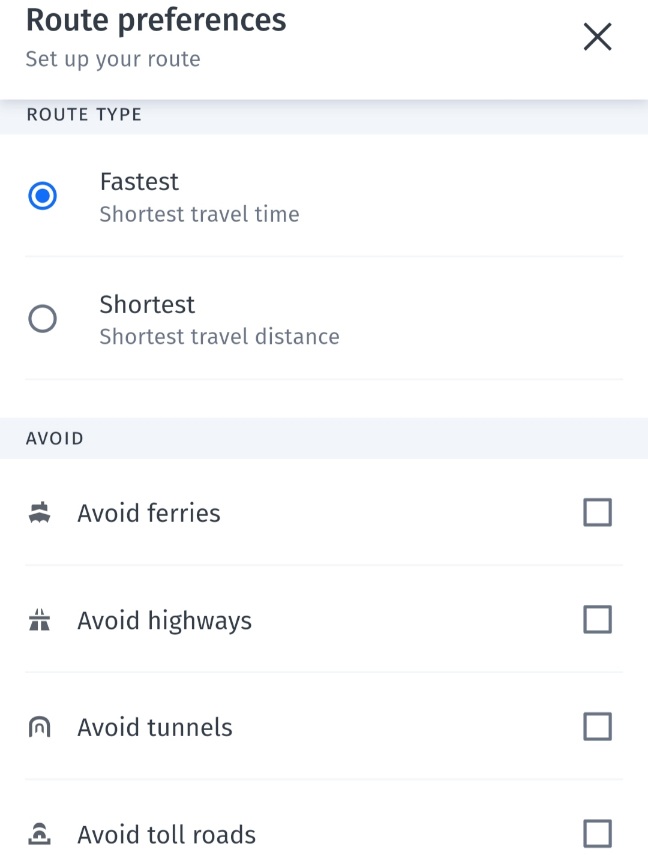Click the toll booth icon beside Avoid toll roads
The width and height of the screenshot is (648, 864).
39,834
